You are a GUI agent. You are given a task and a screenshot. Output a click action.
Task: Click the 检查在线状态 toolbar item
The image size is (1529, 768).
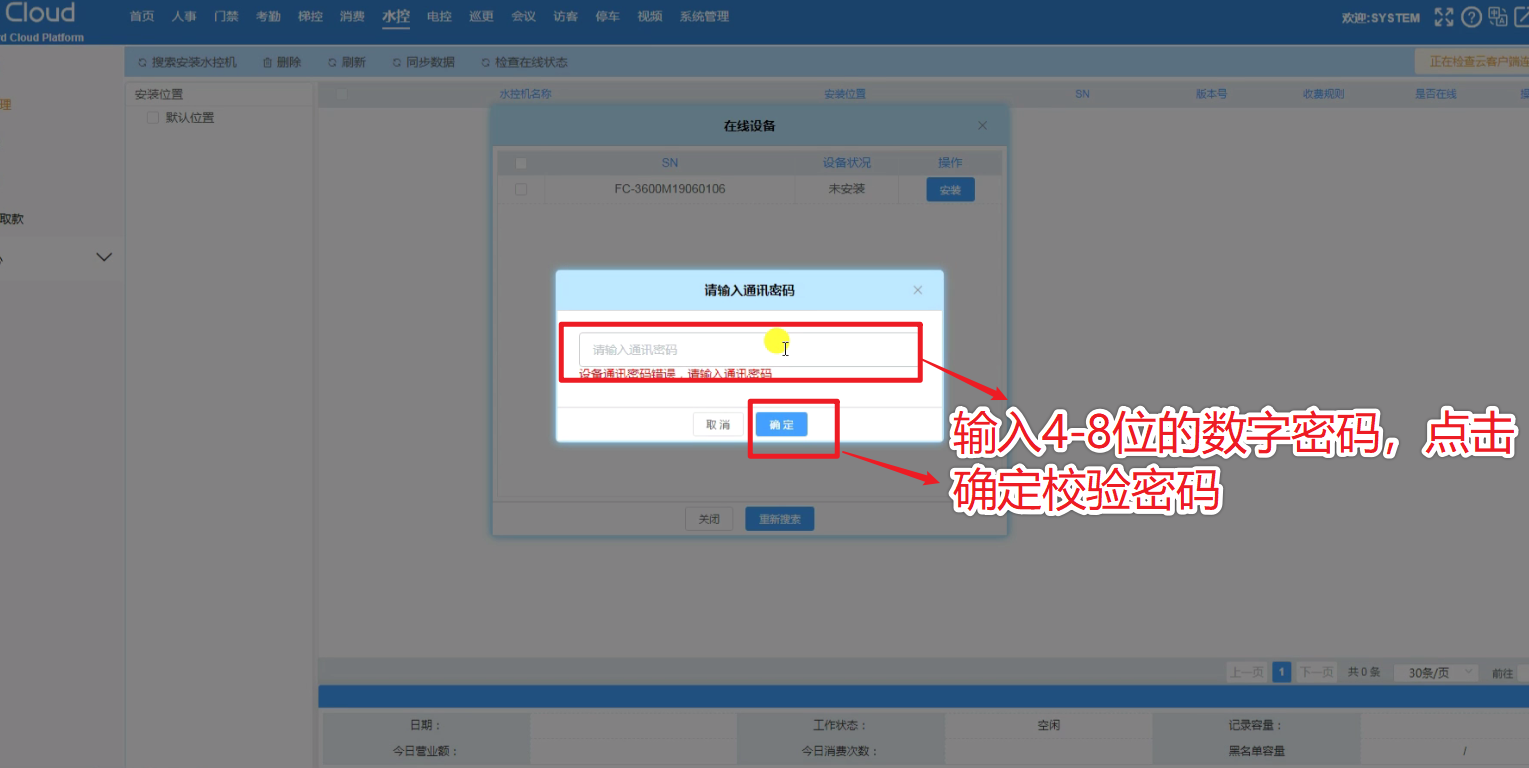point(524,62)
